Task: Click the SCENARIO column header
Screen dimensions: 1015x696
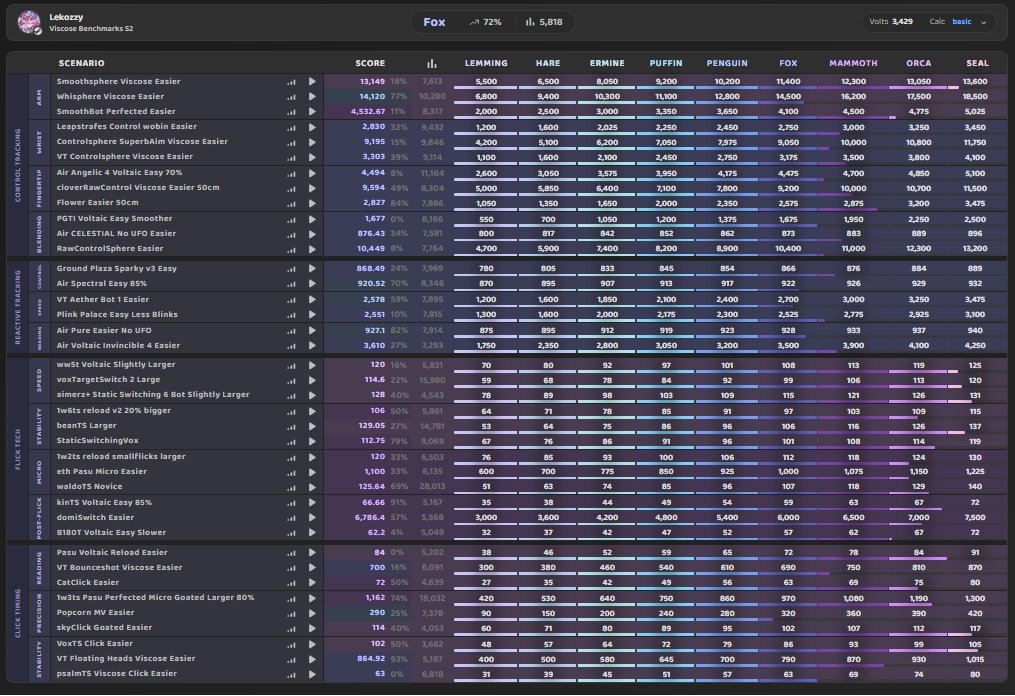Action: click(81, 63)
